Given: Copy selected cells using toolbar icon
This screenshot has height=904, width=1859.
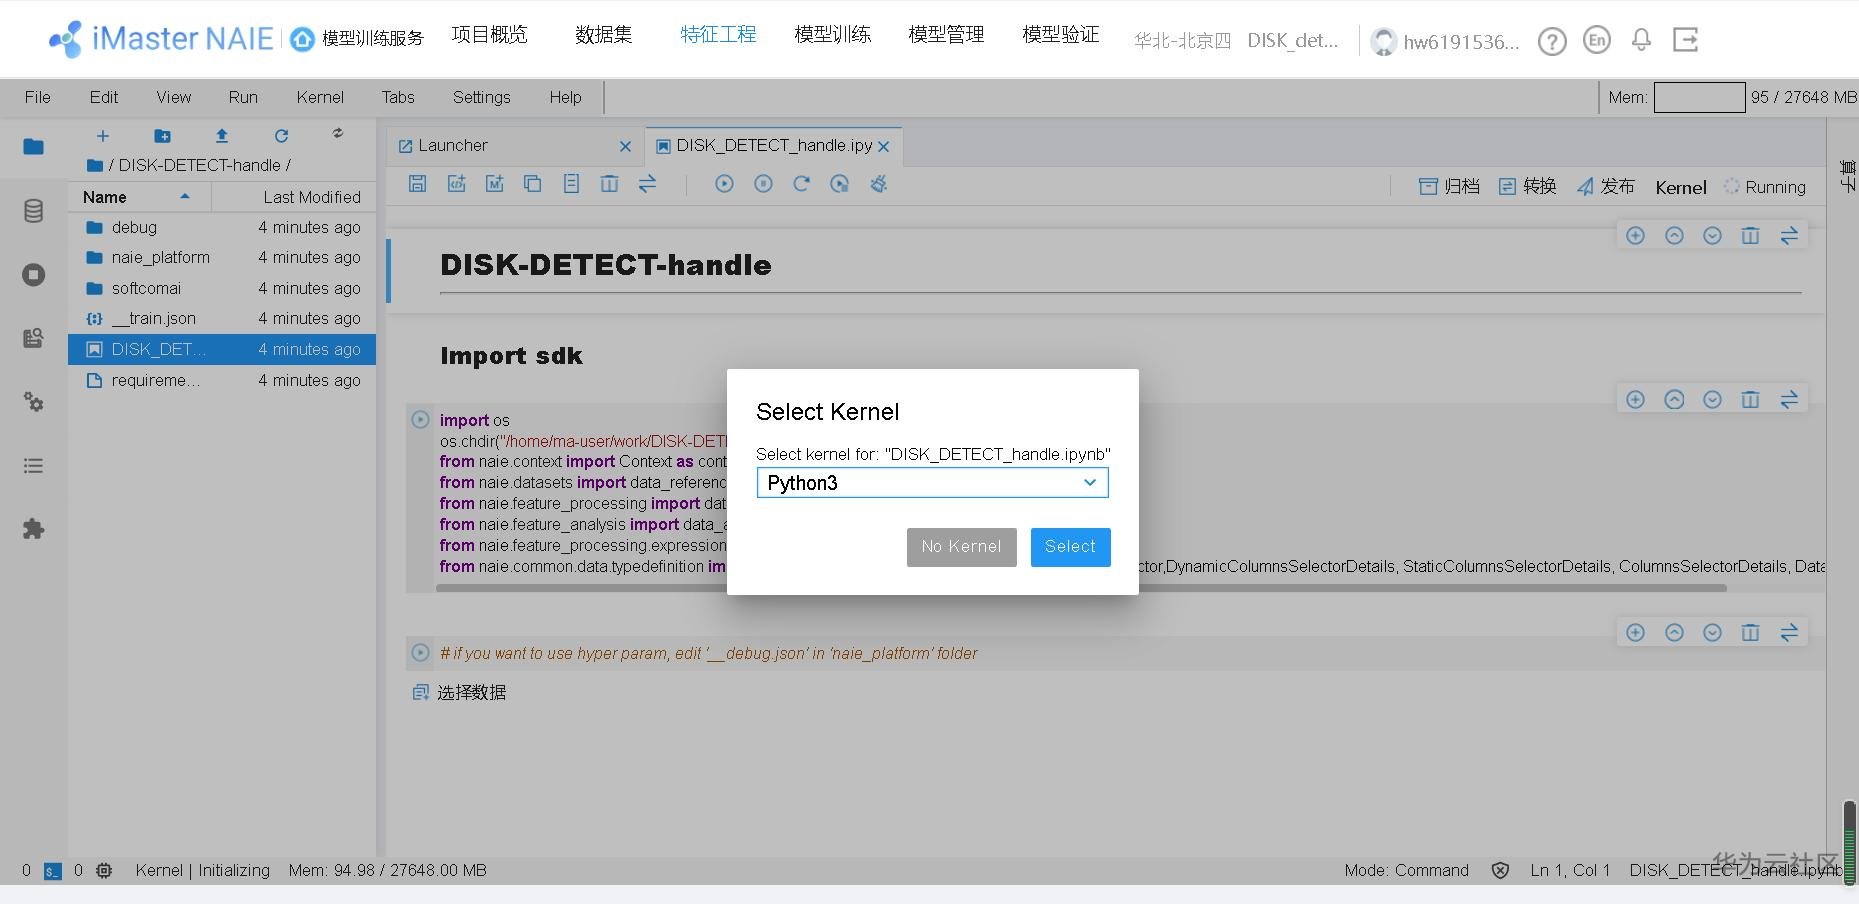Looking at the screenshot, I should (533, 184).
